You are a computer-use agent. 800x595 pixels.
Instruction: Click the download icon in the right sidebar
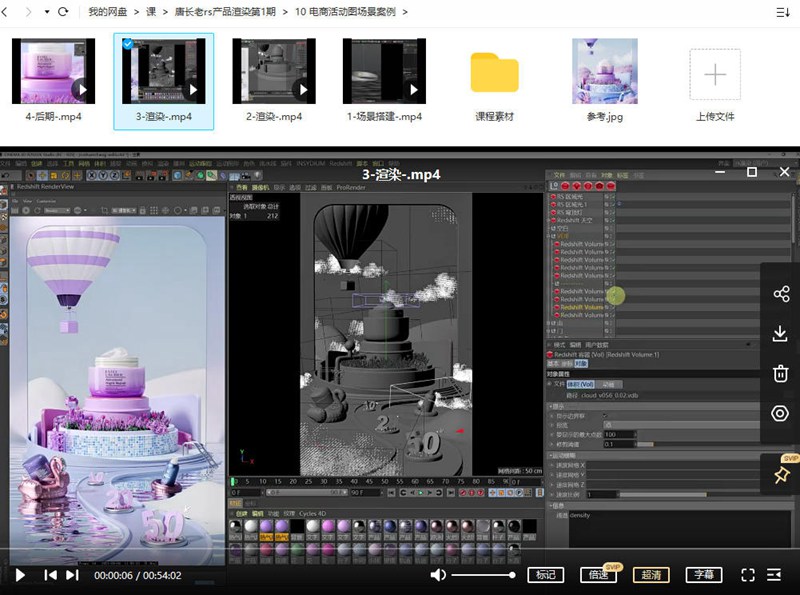pyautogui.click(x=781, y=334)
